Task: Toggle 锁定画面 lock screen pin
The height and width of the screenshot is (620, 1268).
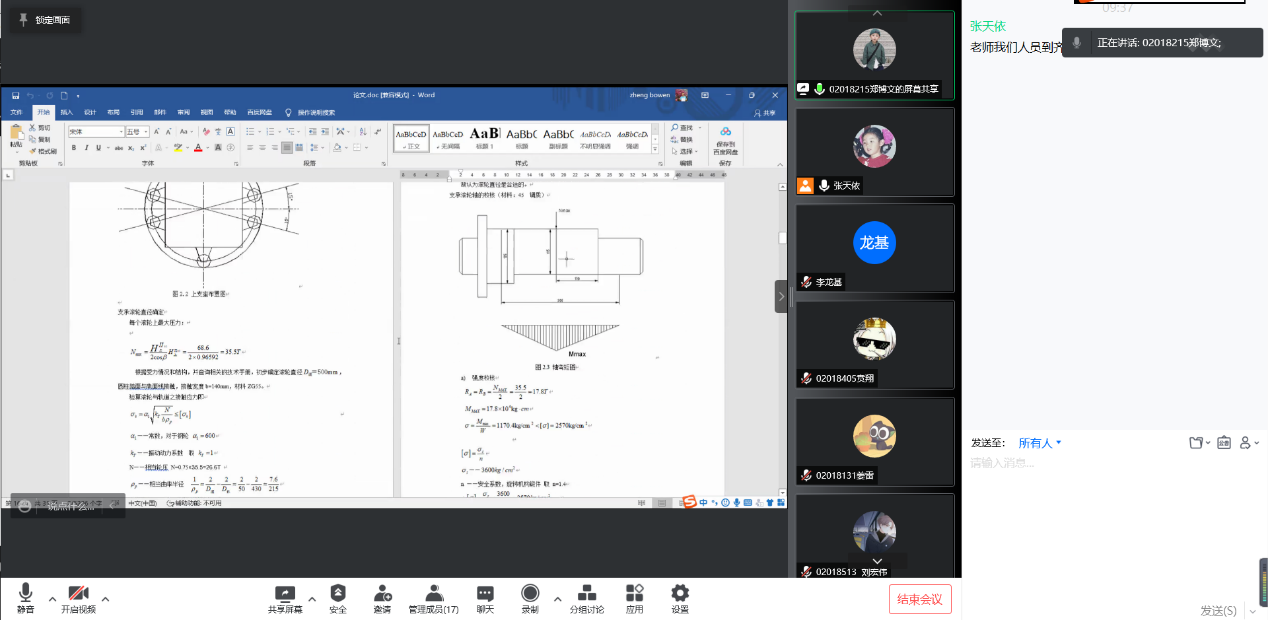Action: click(x=43, y=20)
